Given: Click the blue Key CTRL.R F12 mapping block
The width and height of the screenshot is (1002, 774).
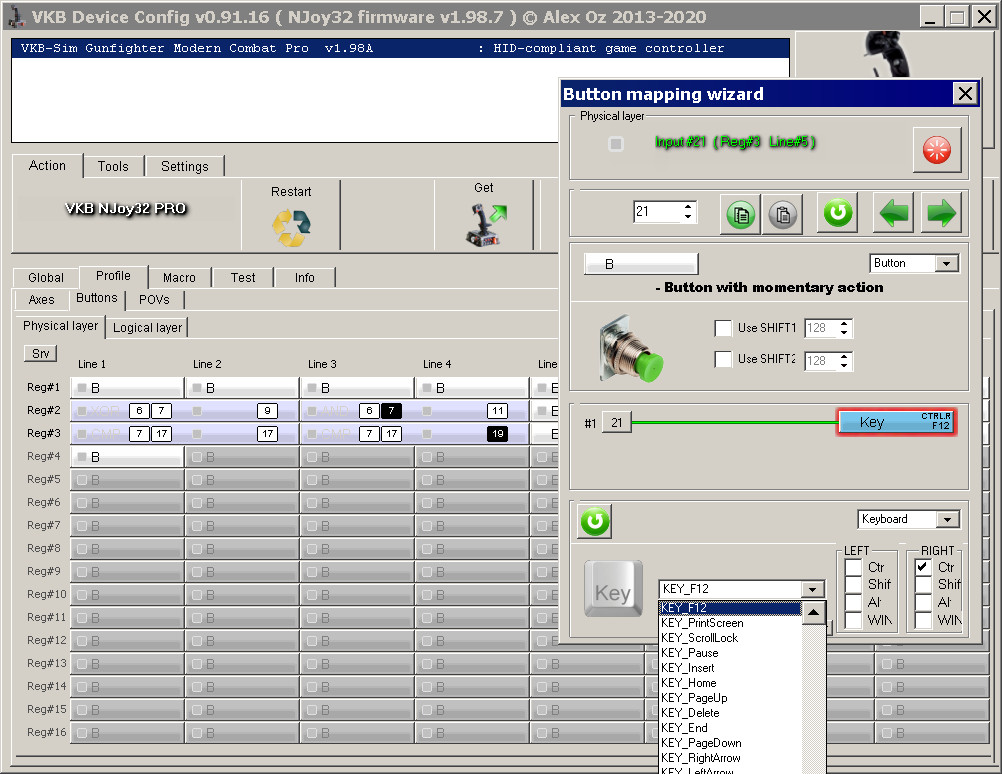Looking at the screenshot, I should [897, 422].
